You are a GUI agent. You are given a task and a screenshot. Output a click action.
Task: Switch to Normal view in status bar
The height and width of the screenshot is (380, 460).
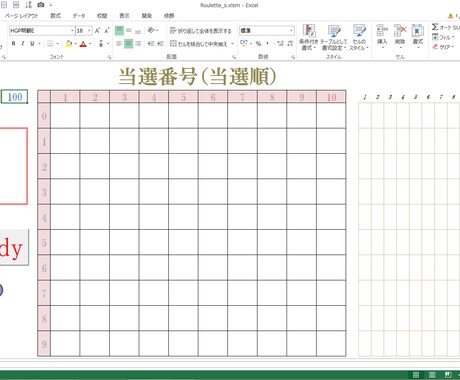416,375
